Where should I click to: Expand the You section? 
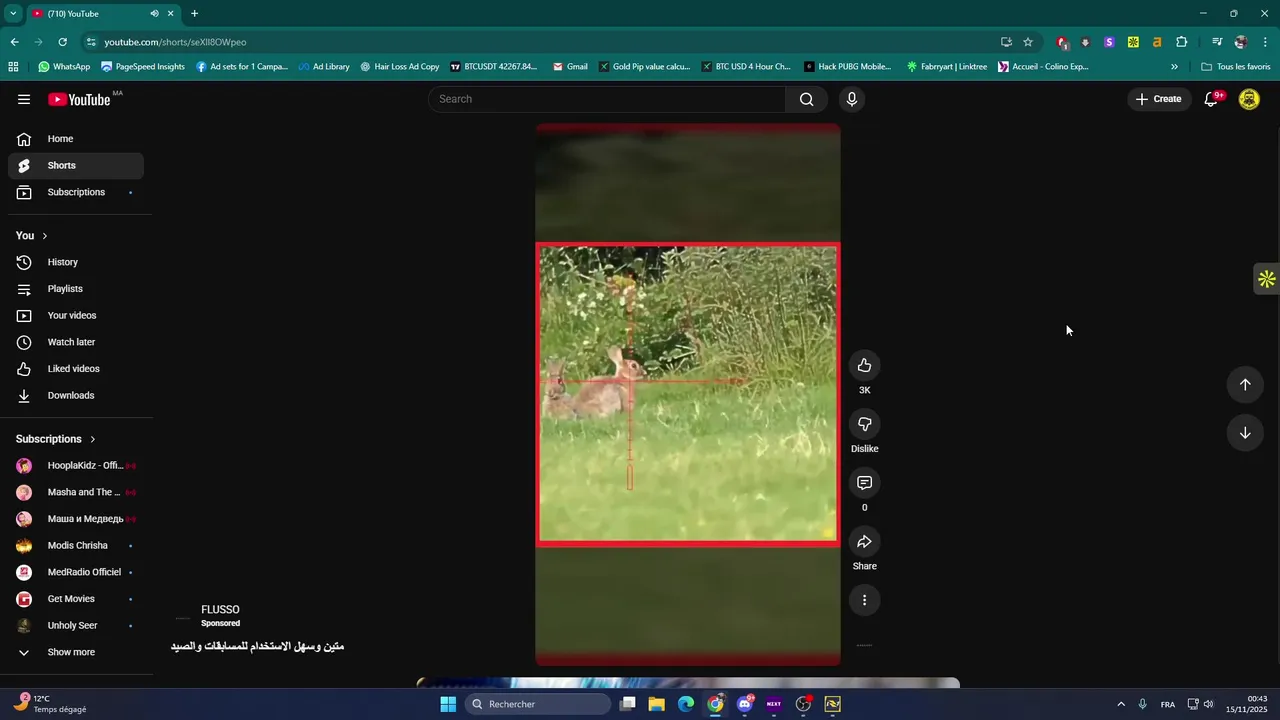pyautogui.click(x=32, y=236)
